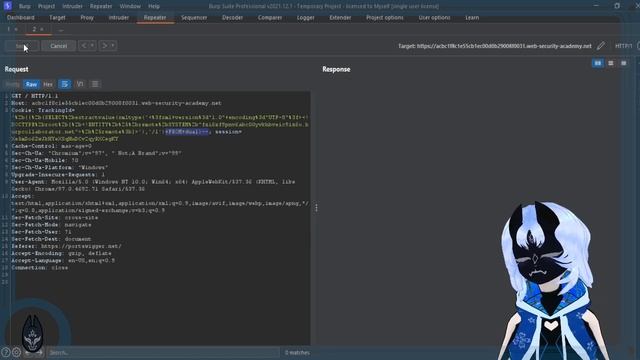Click the User-Agent header line
This screenshot has width=640, height=360.
pos(153,185)
